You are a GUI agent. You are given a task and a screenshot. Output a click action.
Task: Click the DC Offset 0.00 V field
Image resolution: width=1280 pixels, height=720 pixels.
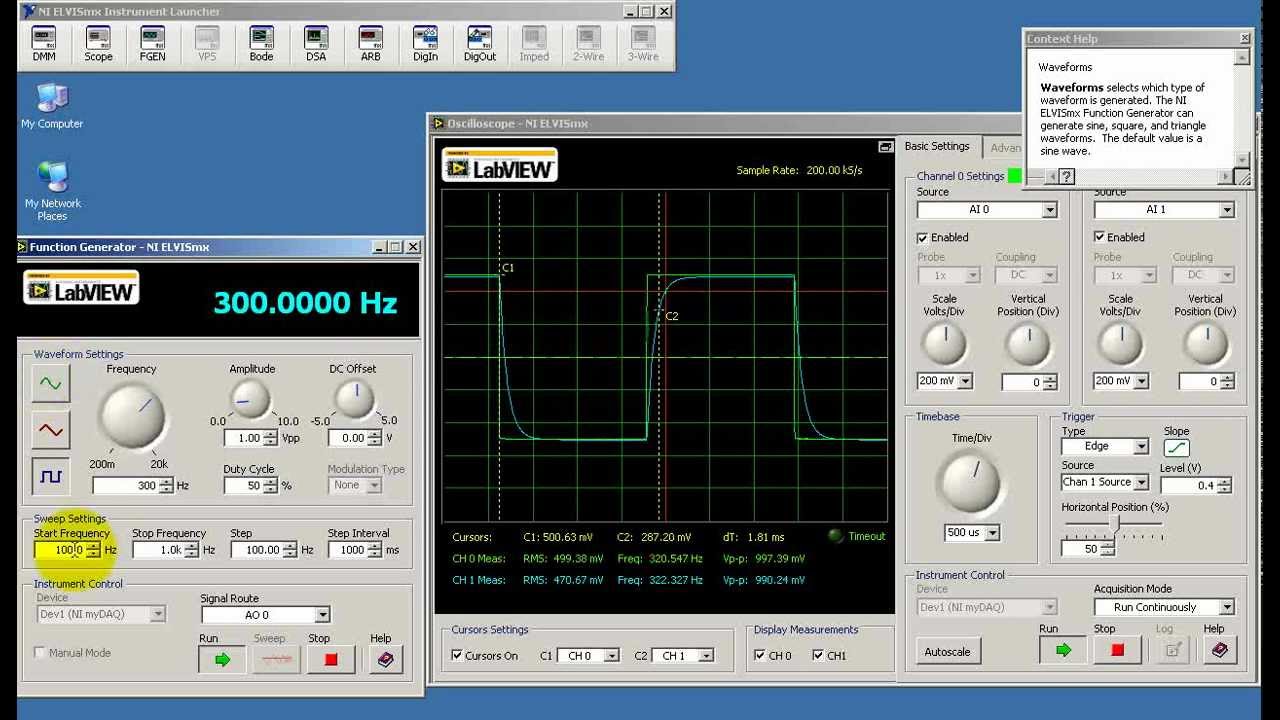click(x=347, y=438)
